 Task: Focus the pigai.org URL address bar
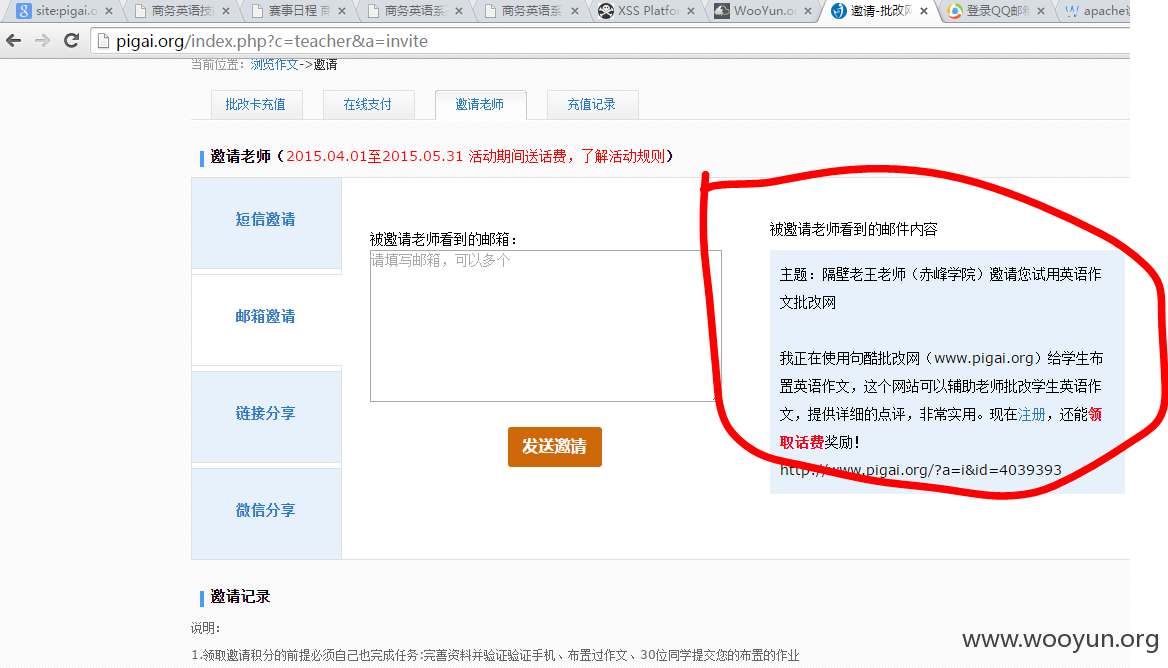click(611, 41)
